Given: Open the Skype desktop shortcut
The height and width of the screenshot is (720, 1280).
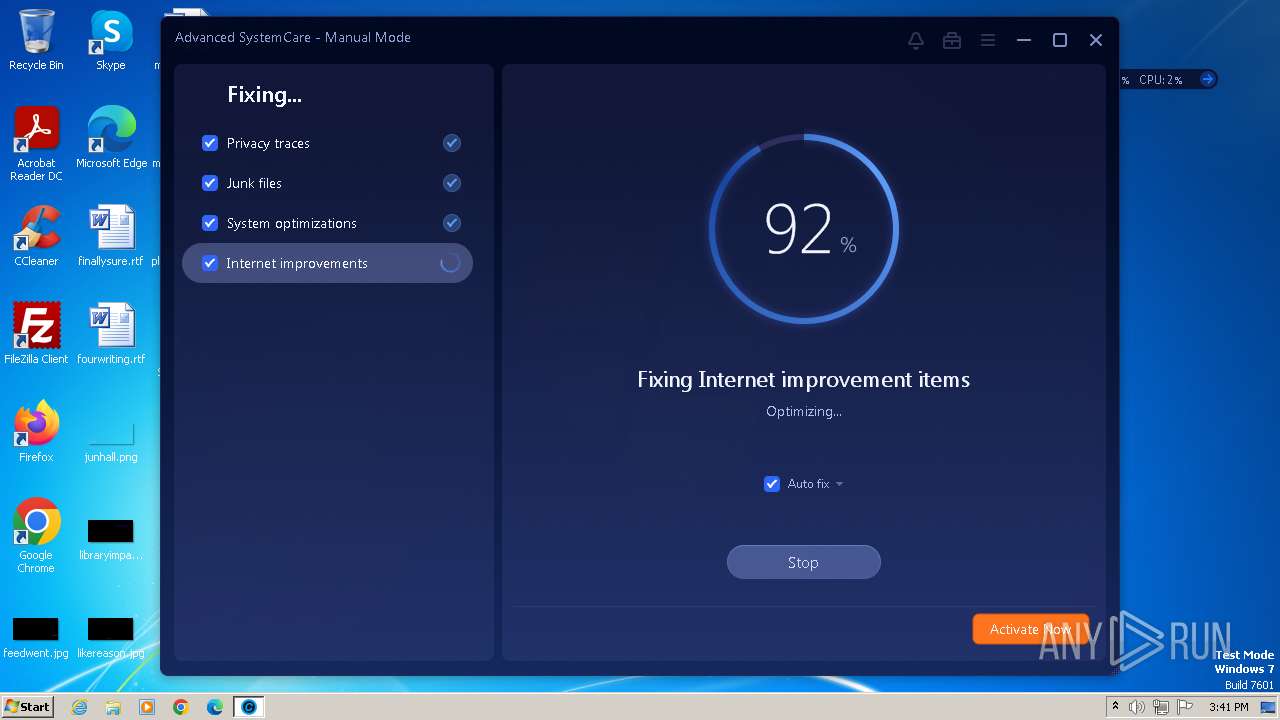Looking at the screenshot, I should 111,40.
